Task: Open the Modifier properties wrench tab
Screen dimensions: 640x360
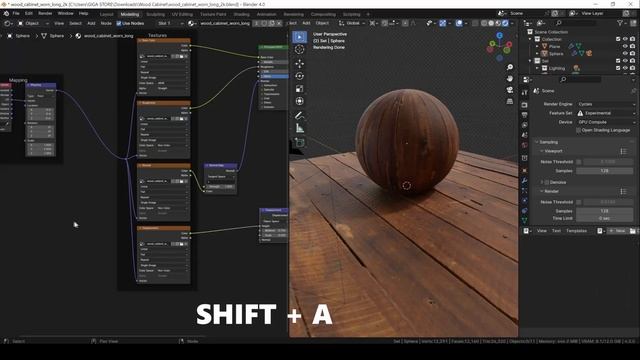Action: (x=524, y=180)
